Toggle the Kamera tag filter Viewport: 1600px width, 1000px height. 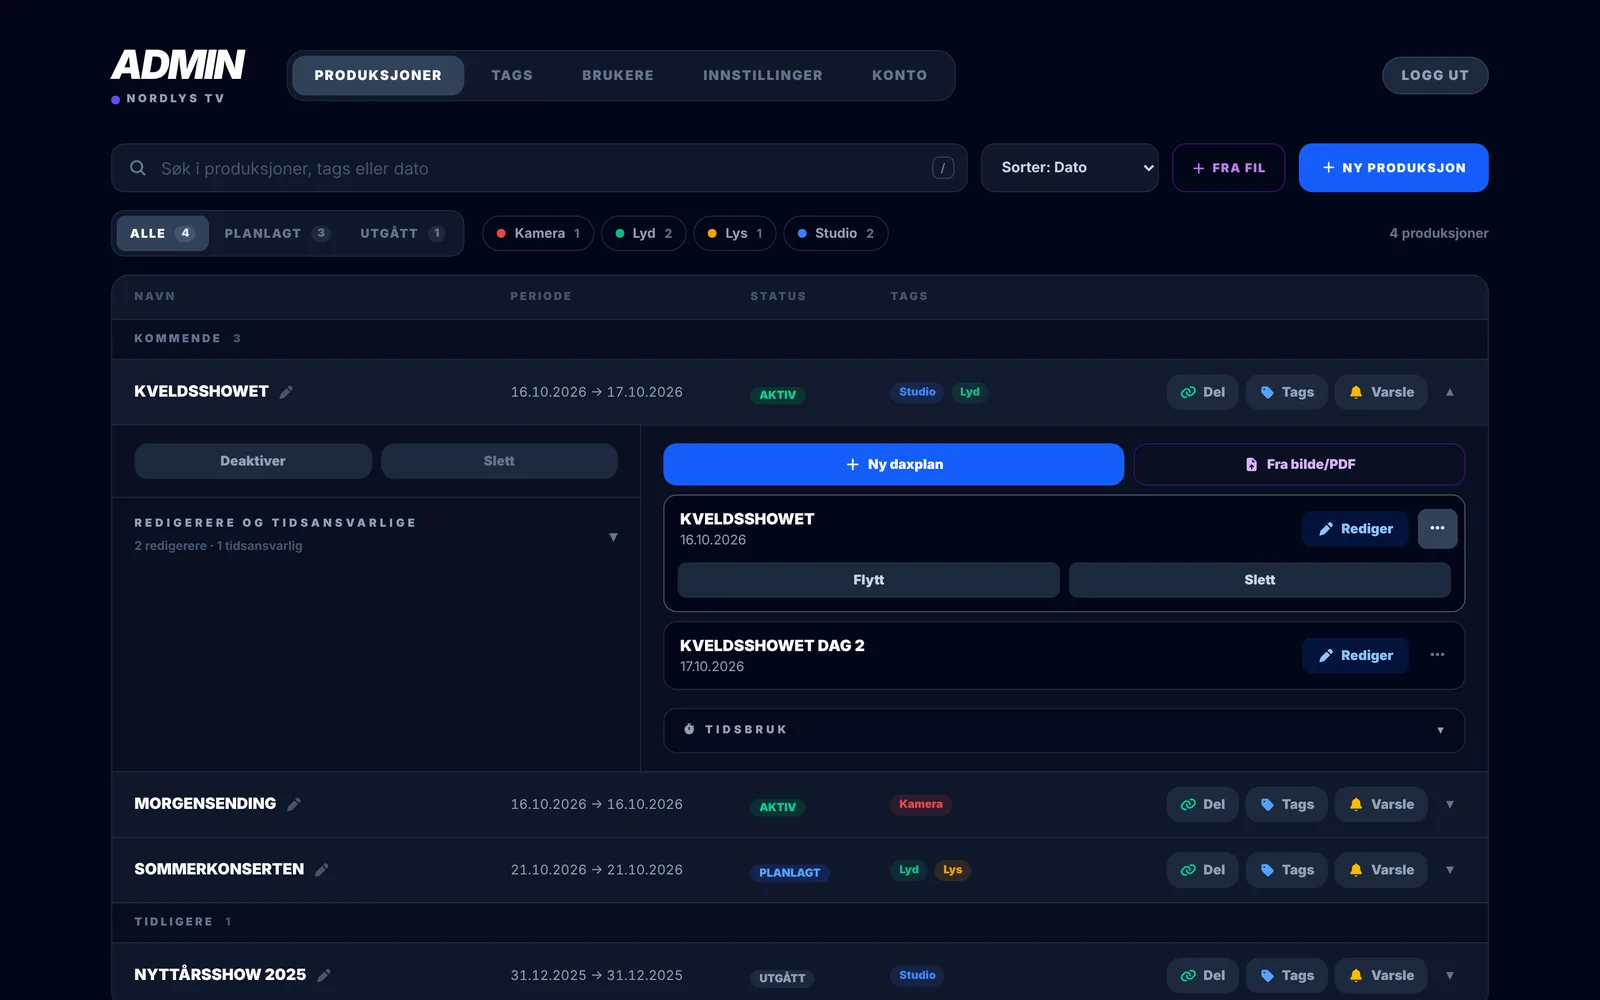(x=538, y=233)
